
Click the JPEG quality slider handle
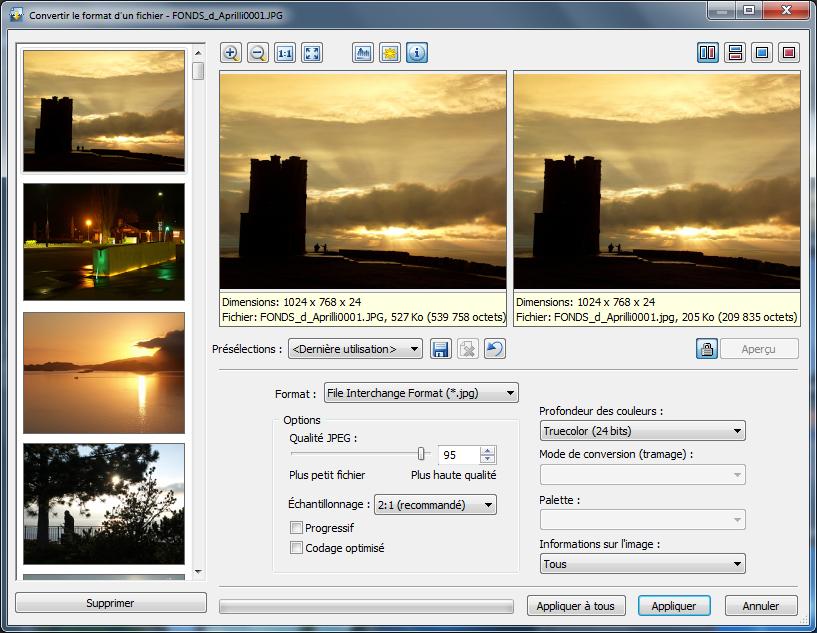click(x=422, y=454)
